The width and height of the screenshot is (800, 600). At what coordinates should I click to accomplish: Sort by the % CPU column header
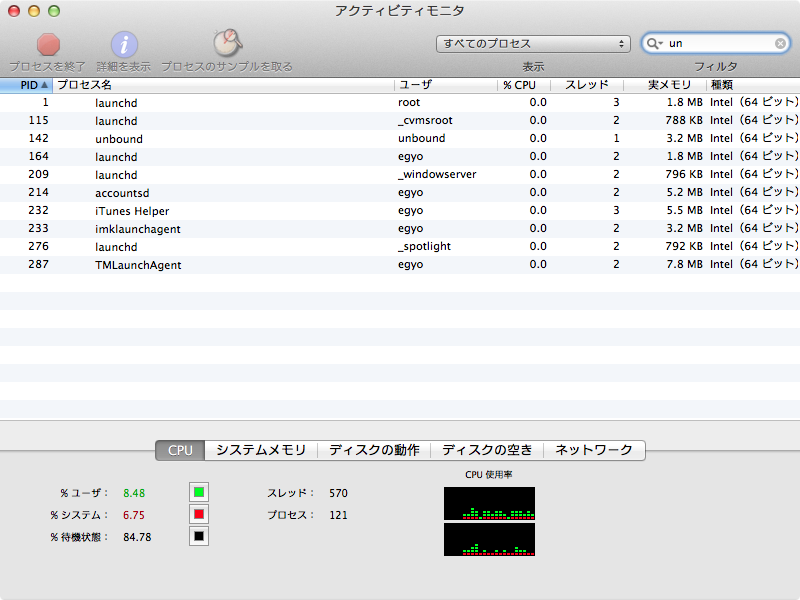pyautogui.click(x=524, y=85)
